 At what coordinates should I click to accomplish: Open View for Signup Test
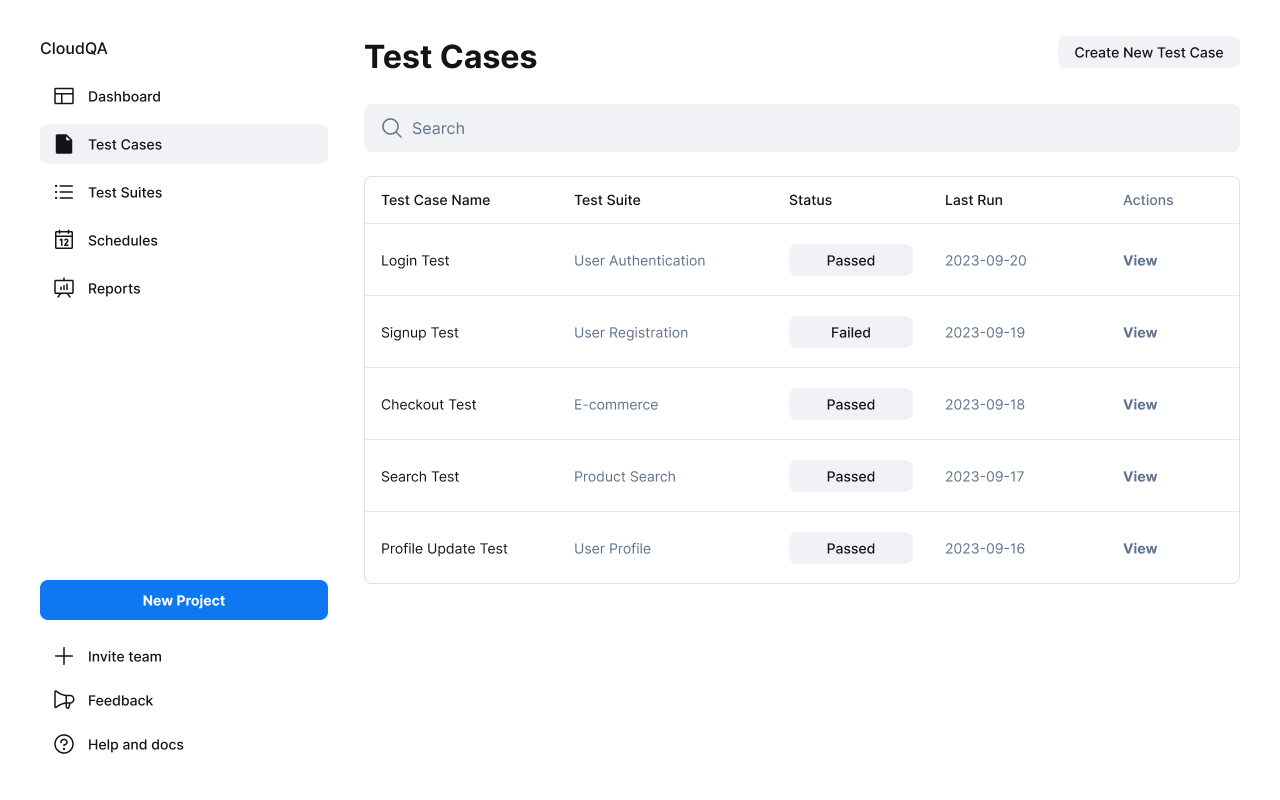click(x=1140, y=332)
